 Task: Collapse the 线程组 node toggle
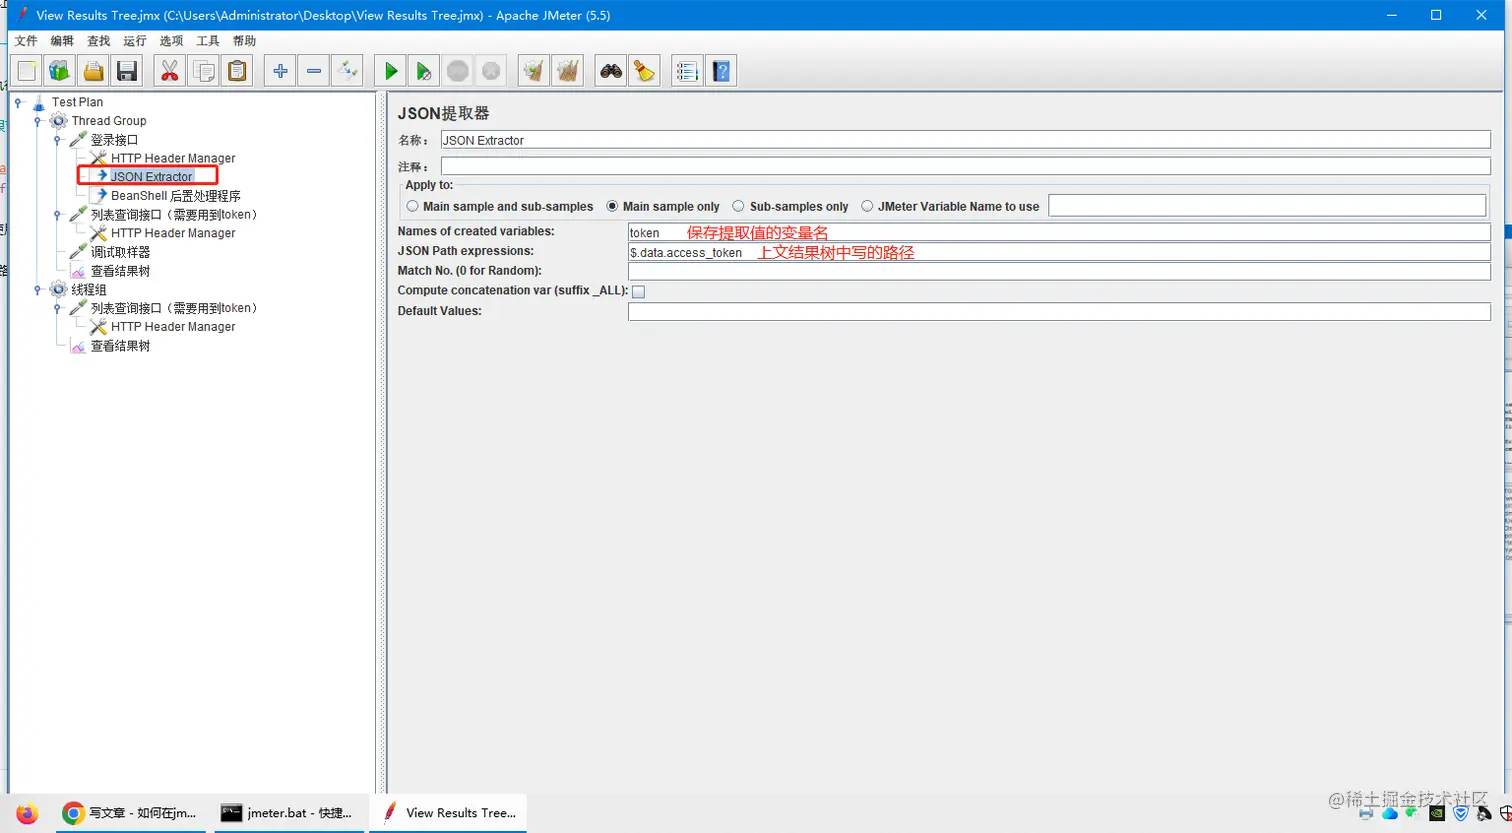37,290
